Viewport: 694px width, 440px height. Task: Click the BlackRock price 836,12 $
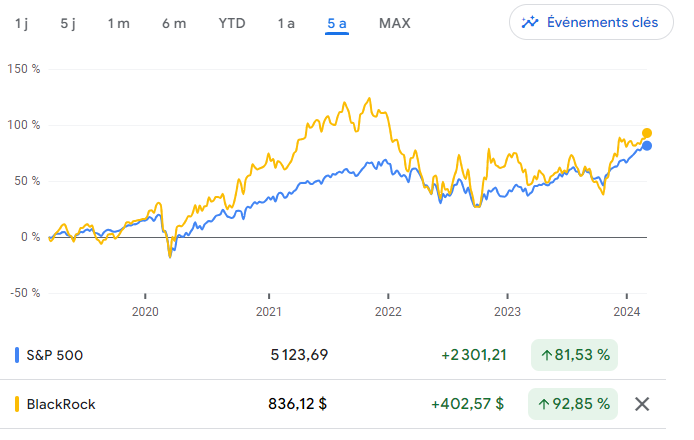[297, 404]
